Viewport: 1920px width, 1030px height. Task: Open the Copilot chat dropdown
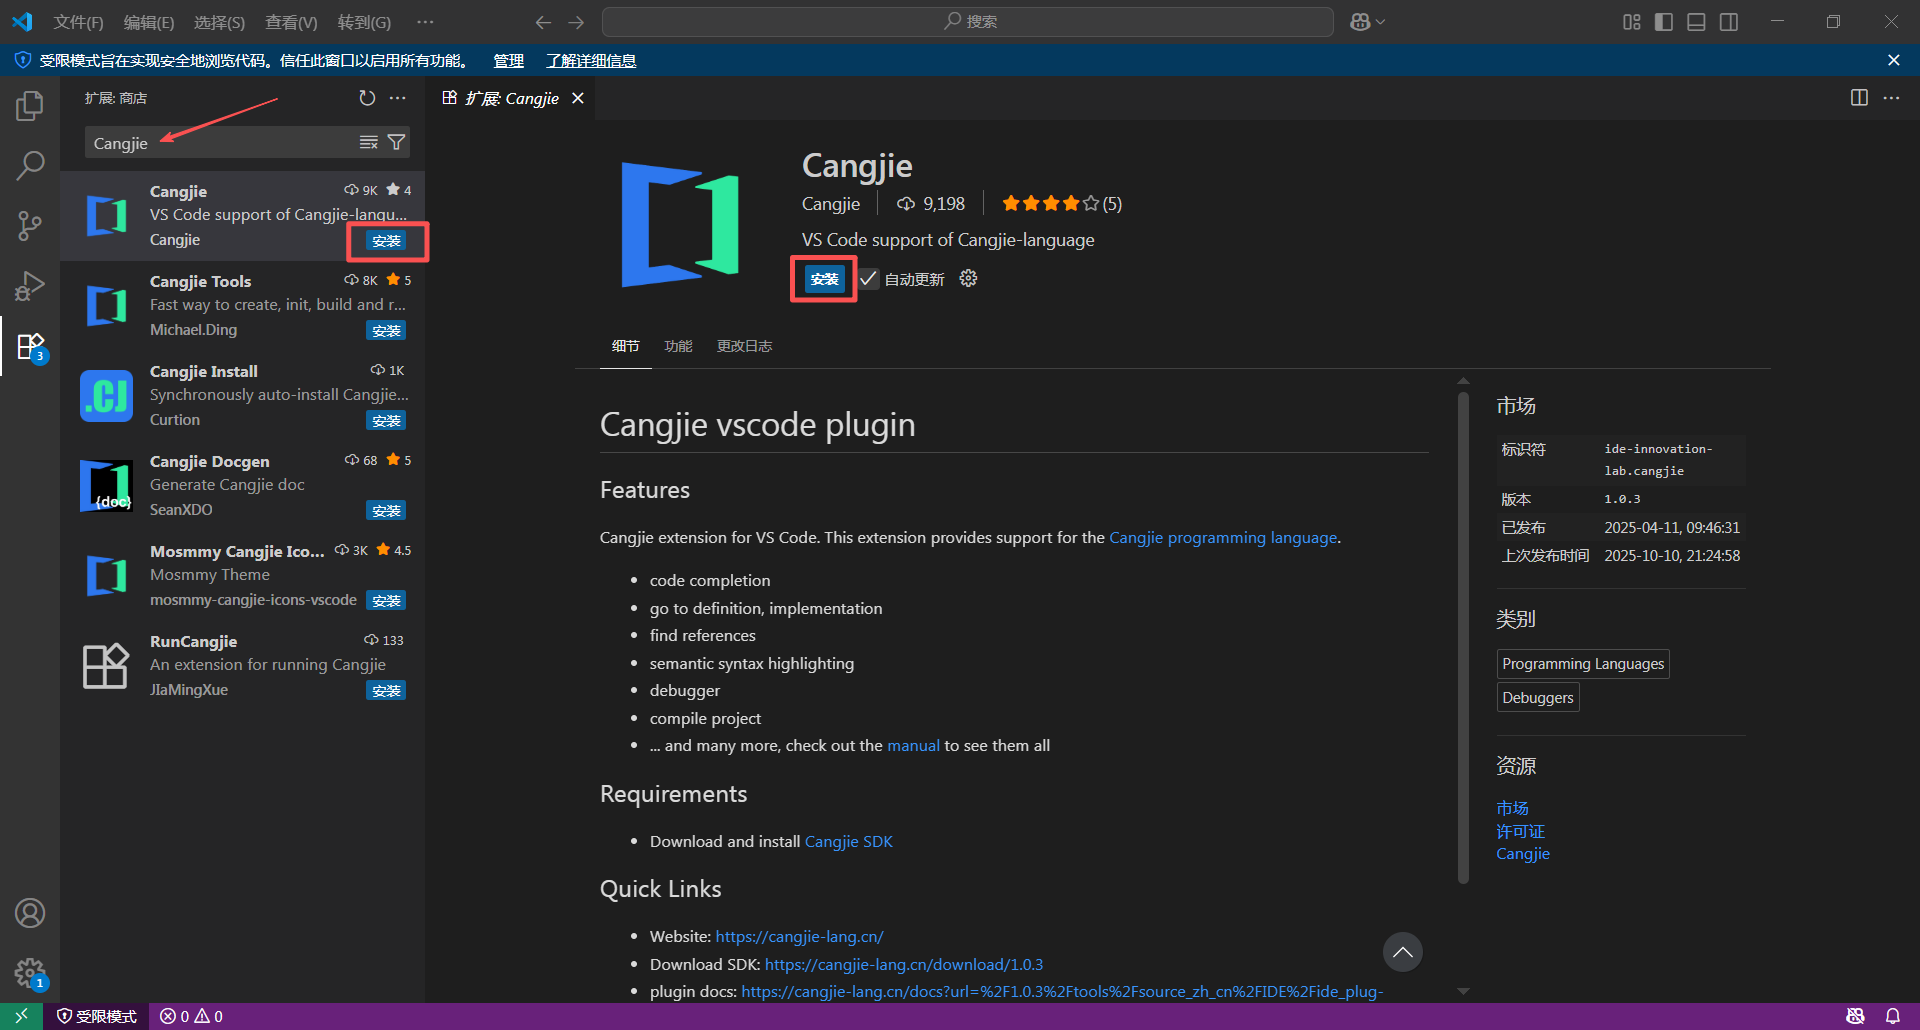point(1367,22)
